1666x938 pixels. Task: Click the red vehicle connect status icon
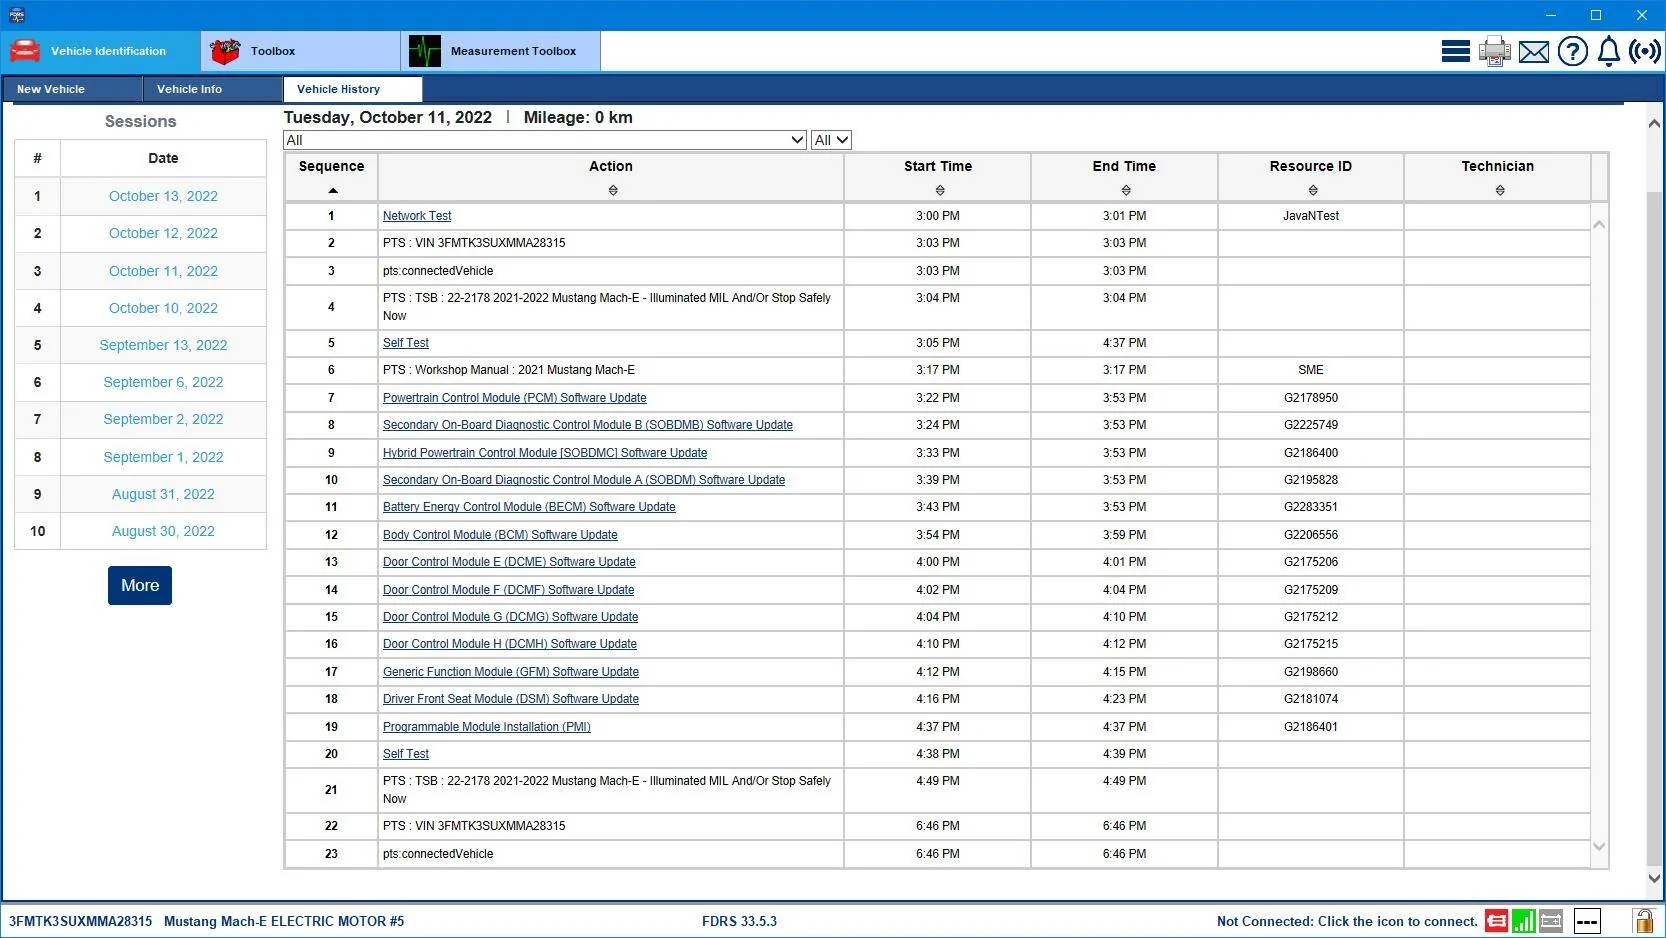pos(1497,921)
